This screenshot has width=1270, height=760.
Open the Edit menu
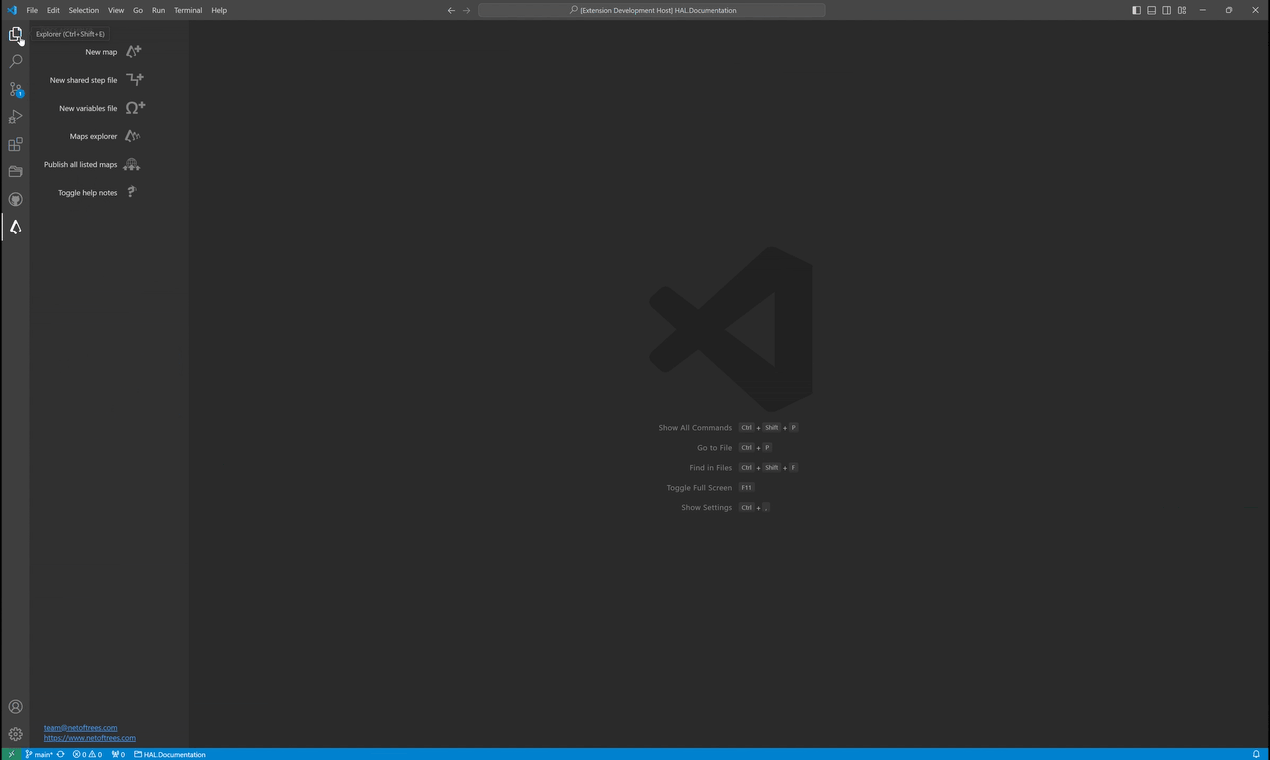coord(53,10)
